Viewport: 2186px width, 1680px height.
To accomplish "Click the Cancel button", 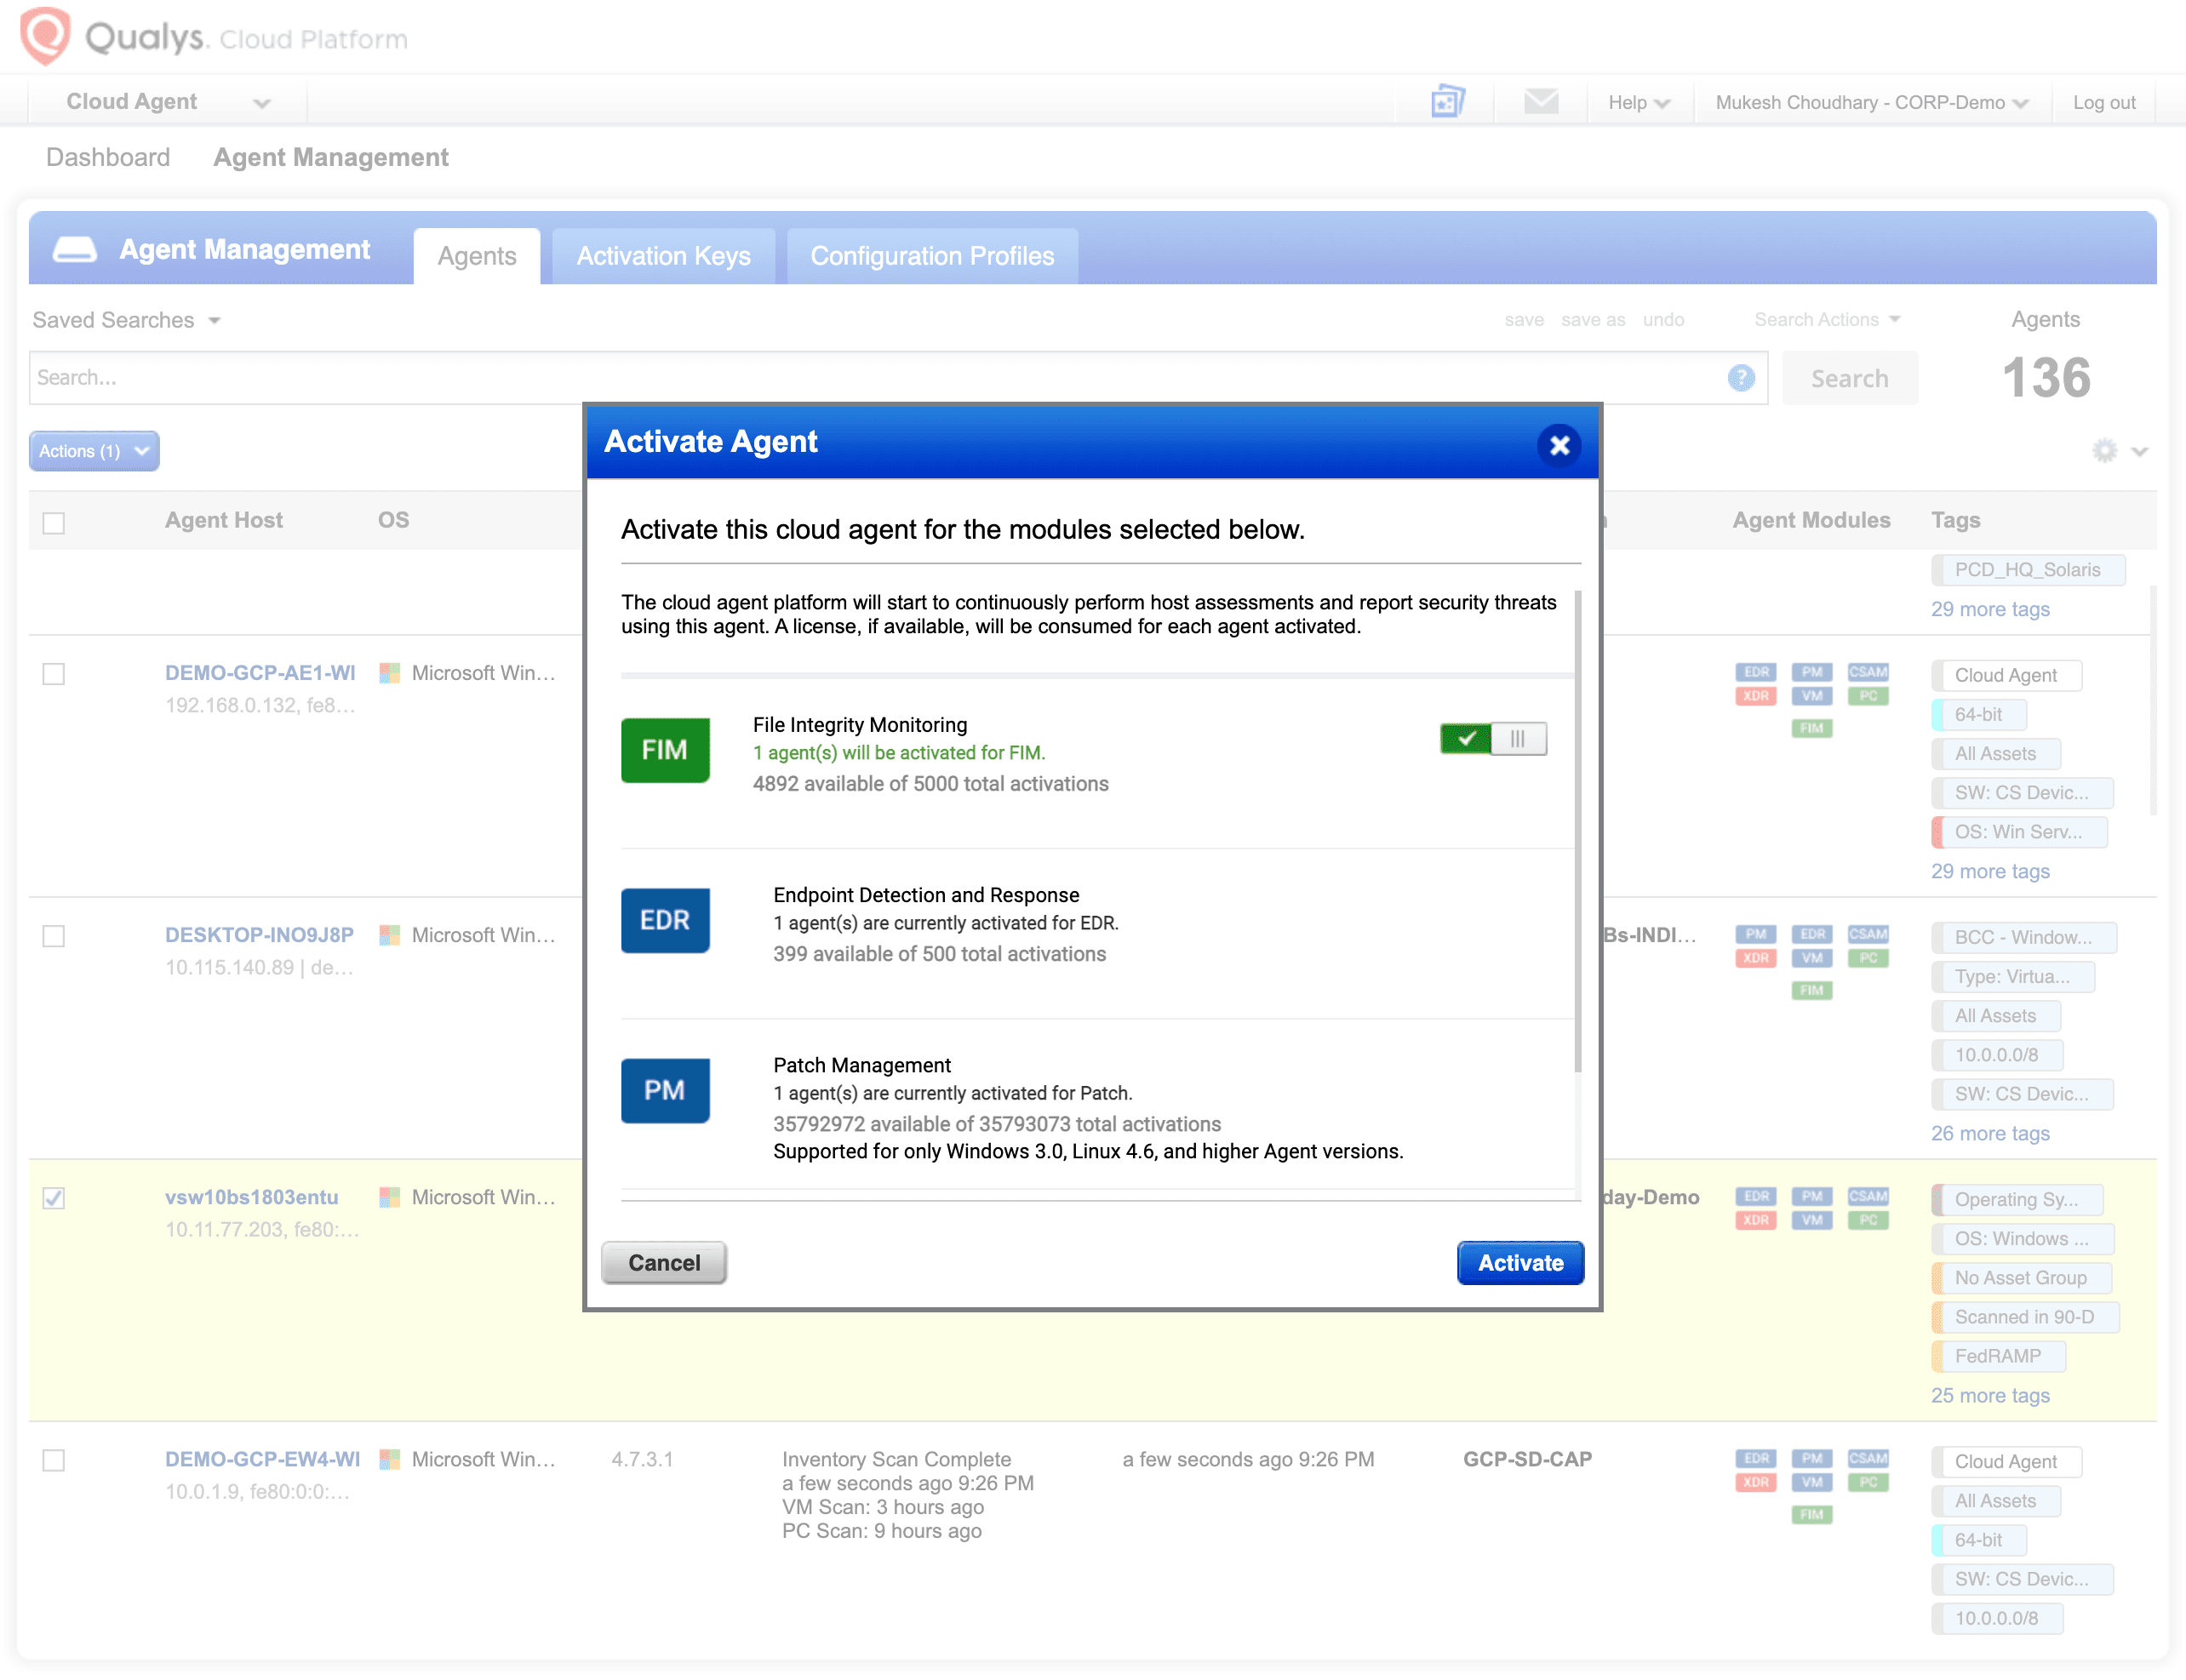I will 664,1263.
